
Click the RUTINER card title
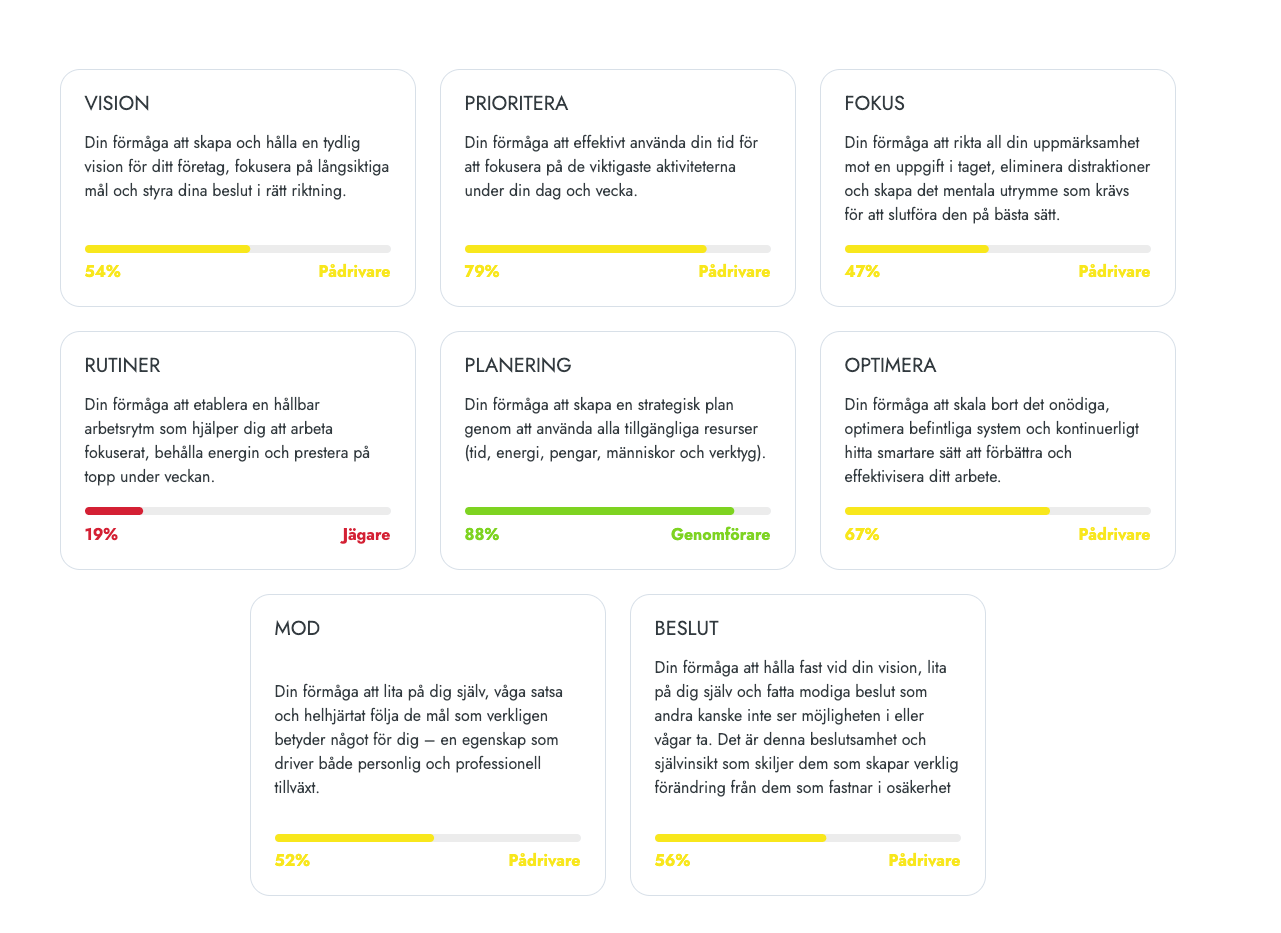click(x=122, y=366)
